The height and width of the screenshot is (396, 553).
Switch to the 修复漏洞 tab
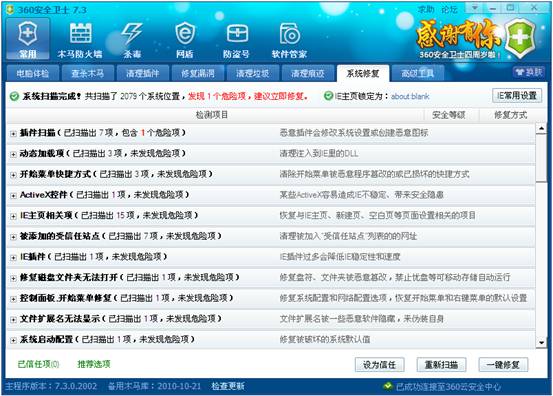coord(198,73)
